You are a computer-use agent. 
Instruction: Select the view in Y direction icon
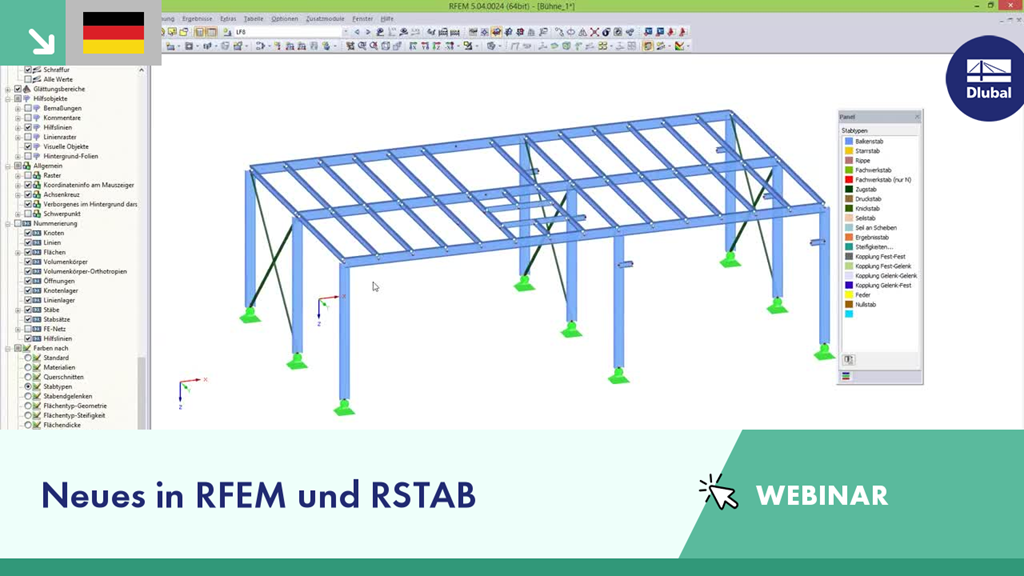pyautogui.click(x=425, y=46)
